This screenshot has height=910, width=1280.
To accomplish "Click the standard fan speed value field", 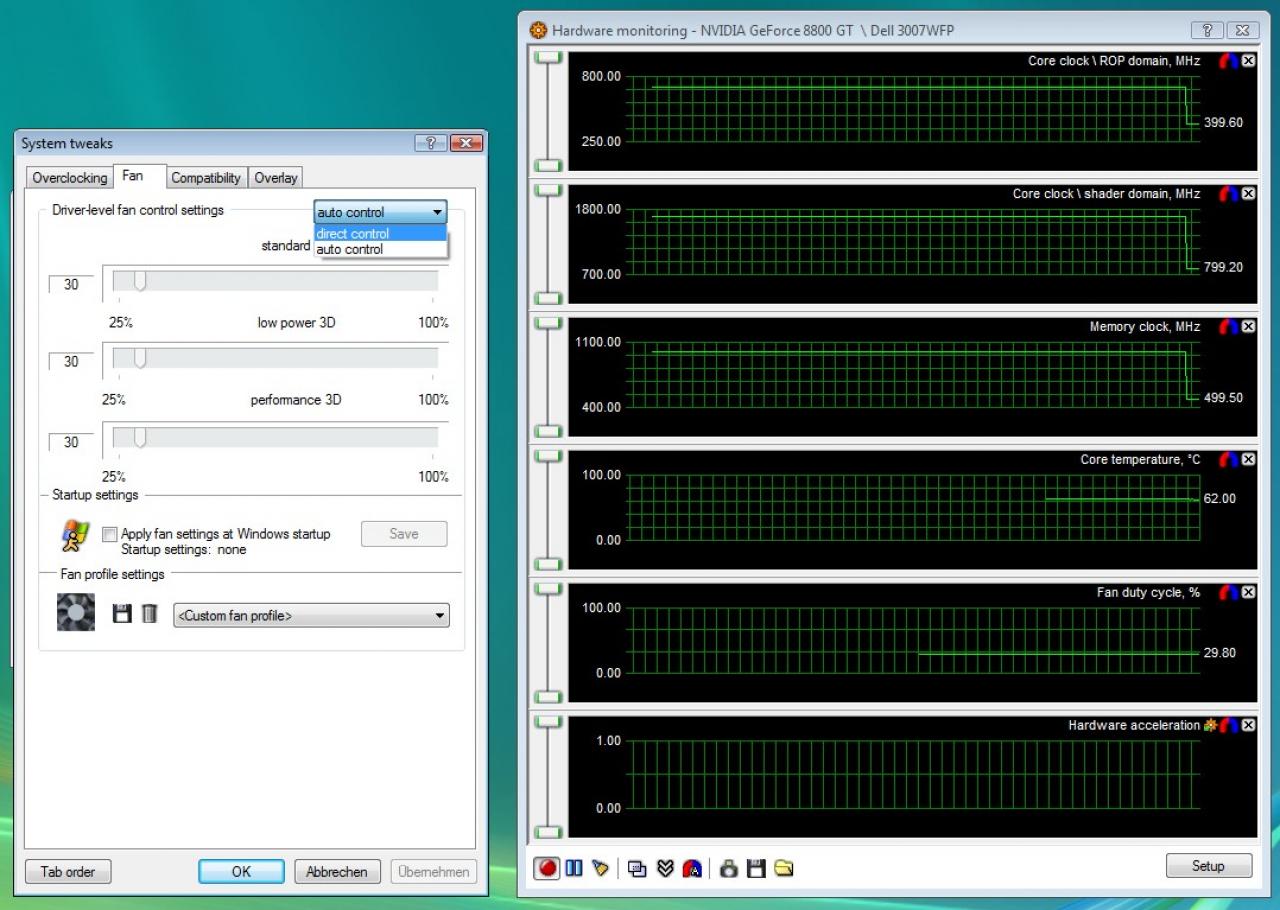I will (71, 285).
